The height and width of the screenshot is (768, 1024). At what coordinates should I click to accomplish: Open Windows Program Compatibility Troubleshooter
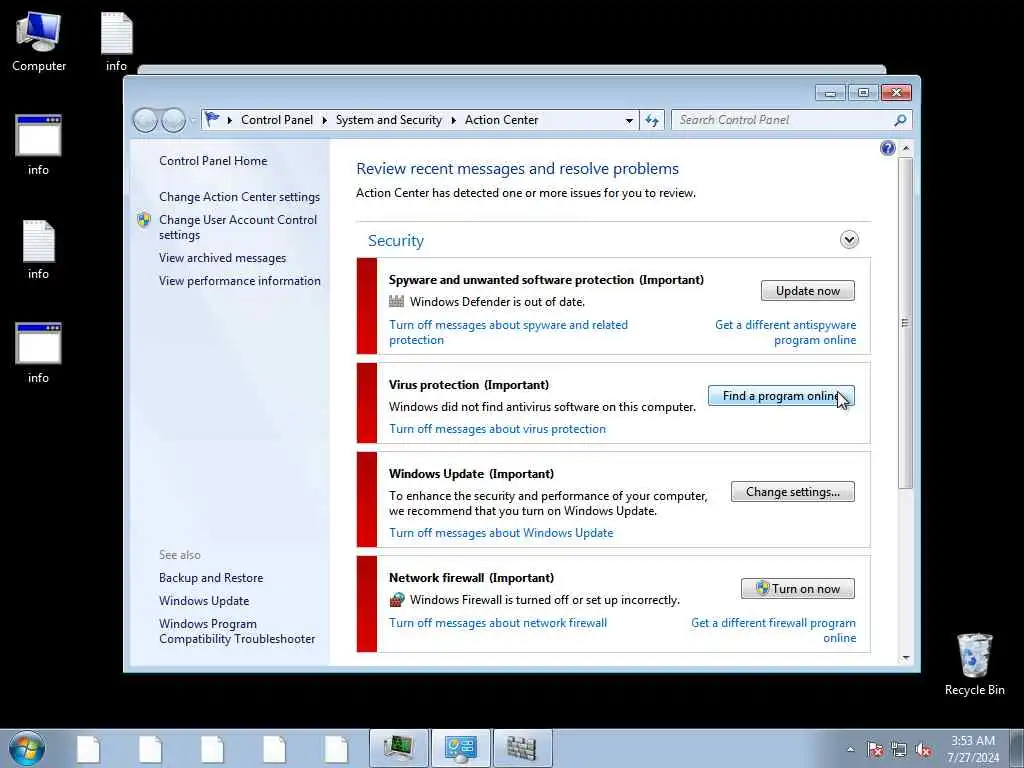237,631
